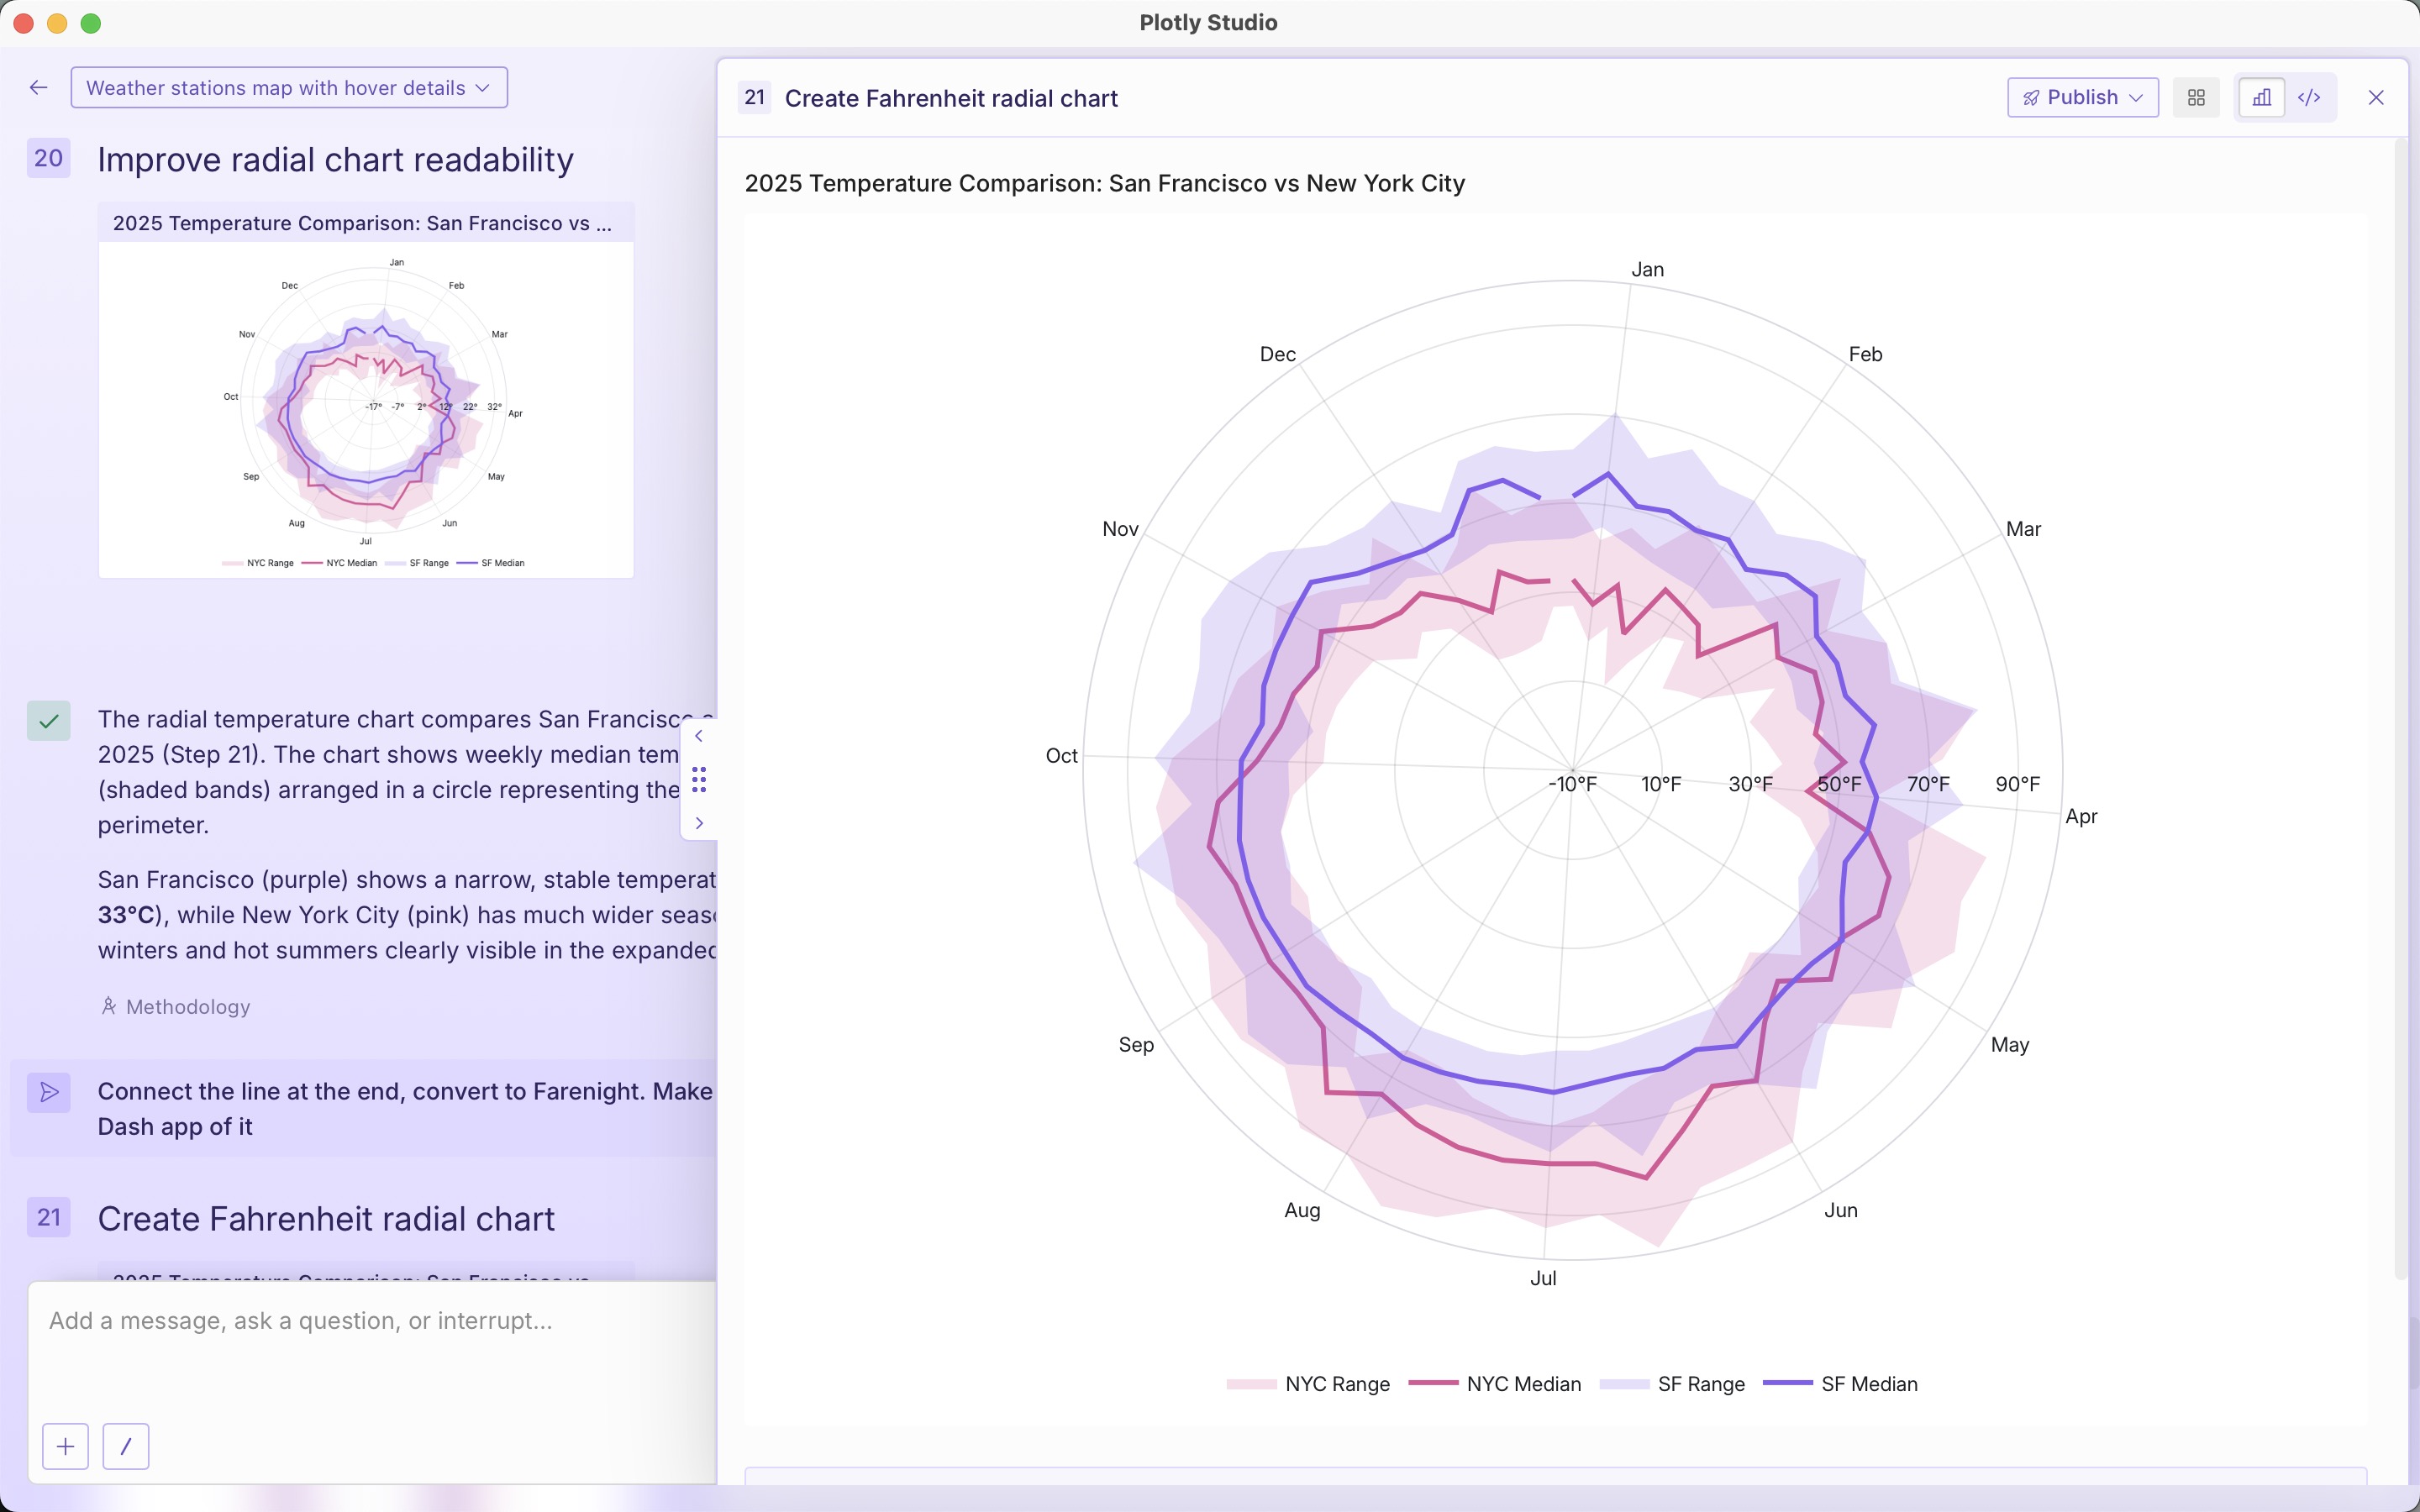Click the Oct axis label
The image size is (2420, 1512).
(x=1061, y=756)
